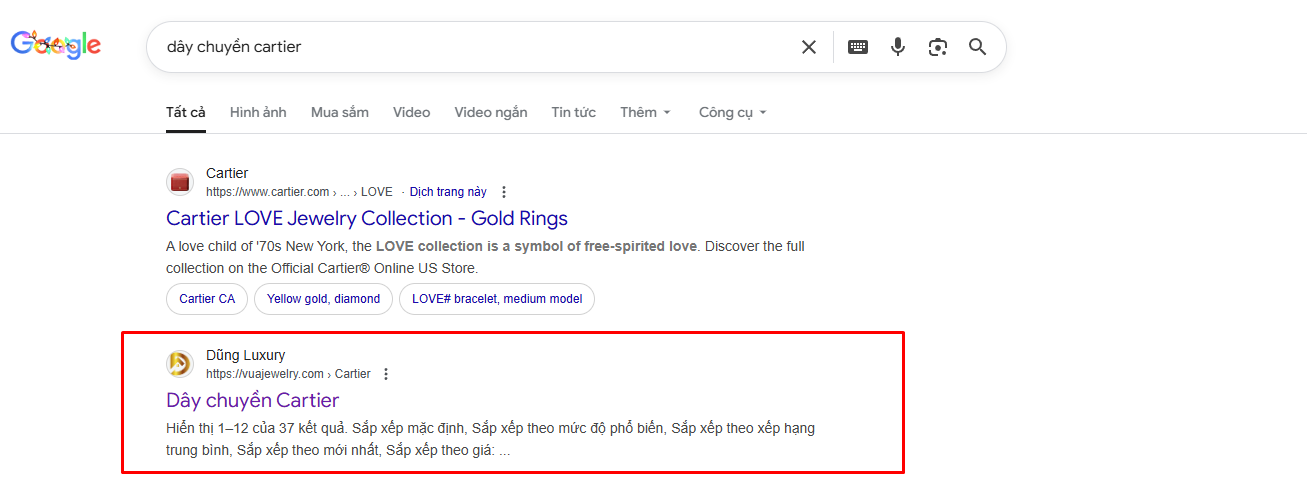Click the https://vuajewelry.com URL text

[x=265, y=374]
